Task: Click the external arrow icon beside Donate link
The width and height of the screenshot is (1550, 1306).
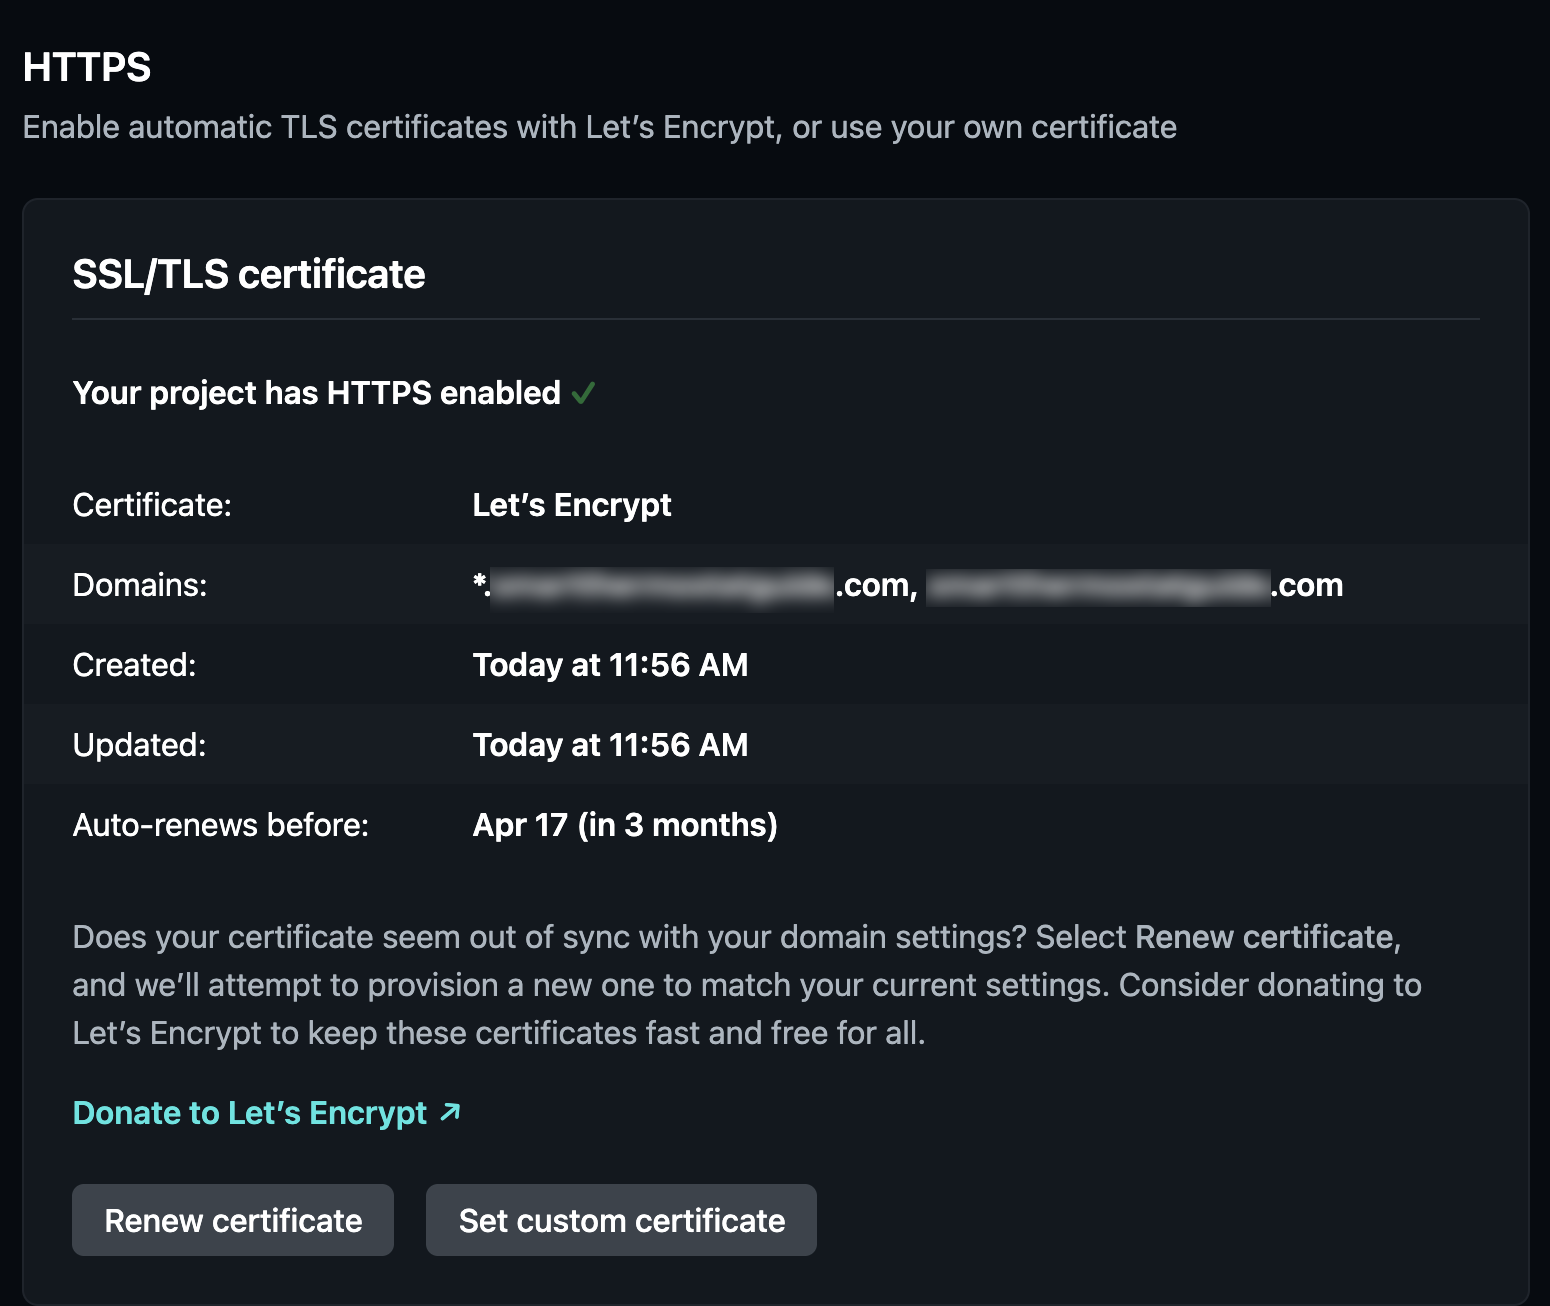Action: coord(451,1112)
